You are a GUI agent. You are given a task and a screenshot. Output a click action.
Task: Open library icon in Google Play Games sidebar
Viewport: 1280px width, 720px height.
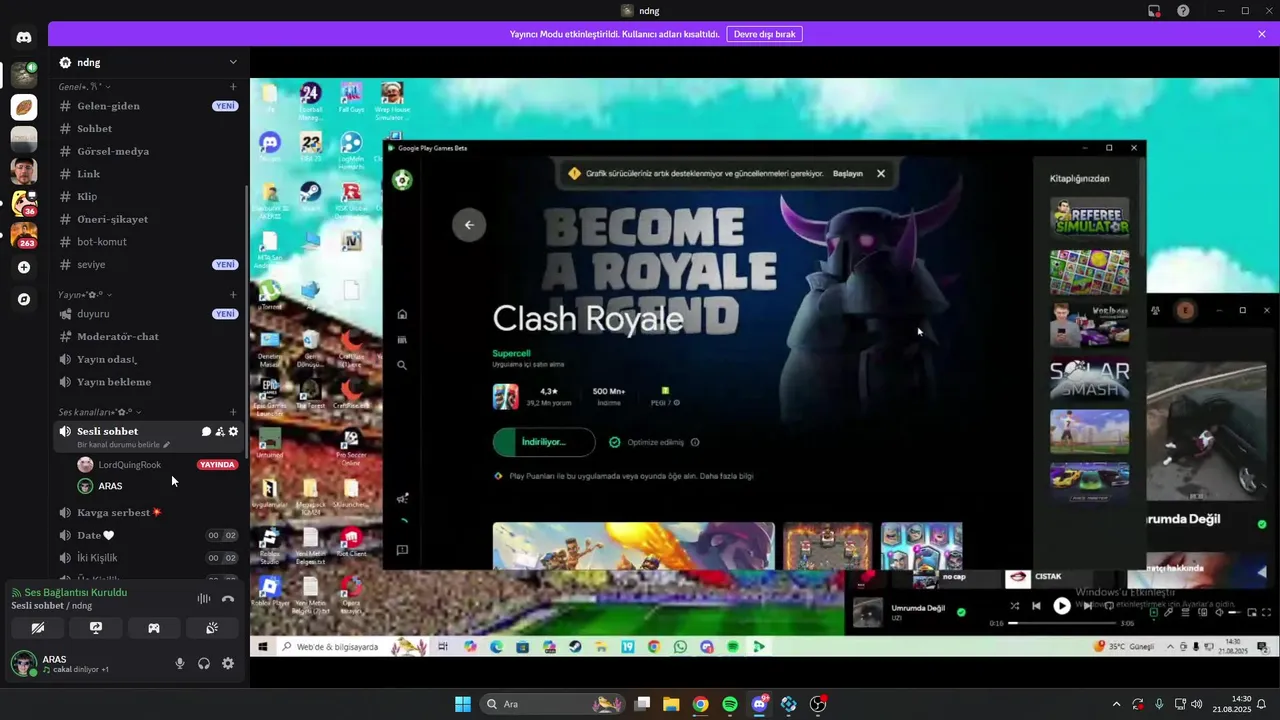(x=402, y=340)
